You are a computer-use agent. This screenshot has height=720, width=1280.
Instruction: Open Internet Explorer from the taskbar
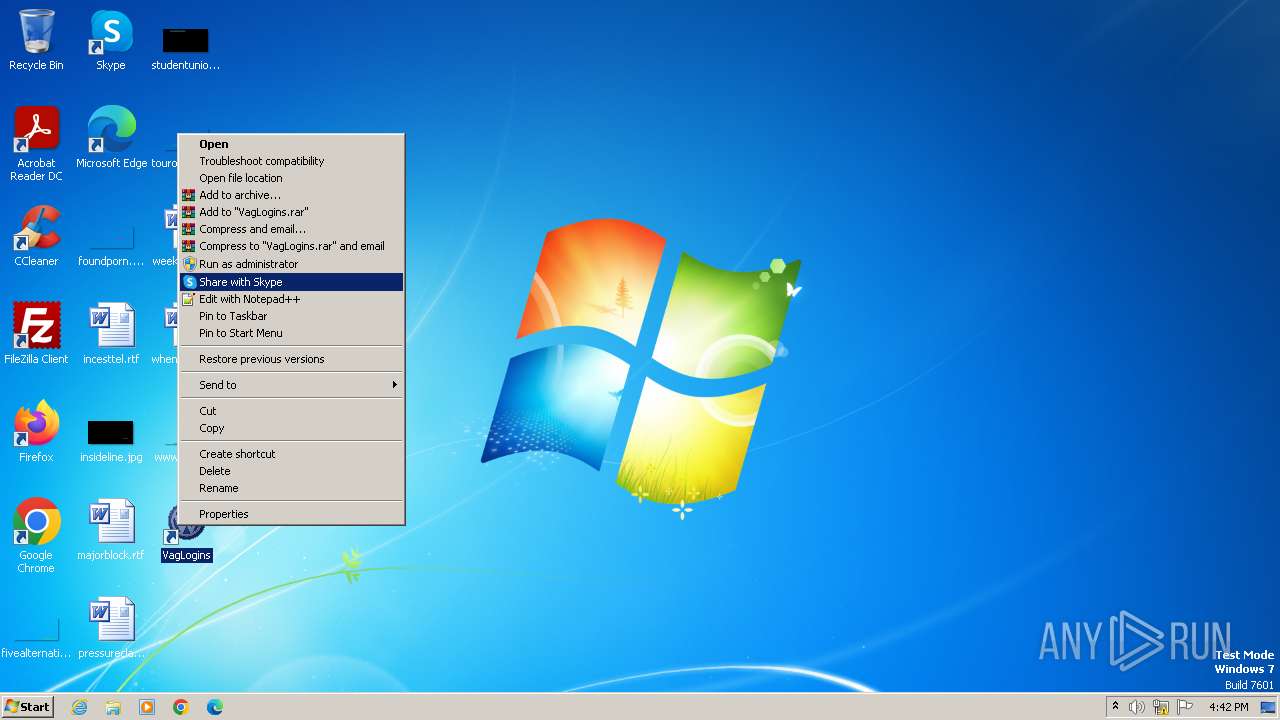click(x=79, y=707)
